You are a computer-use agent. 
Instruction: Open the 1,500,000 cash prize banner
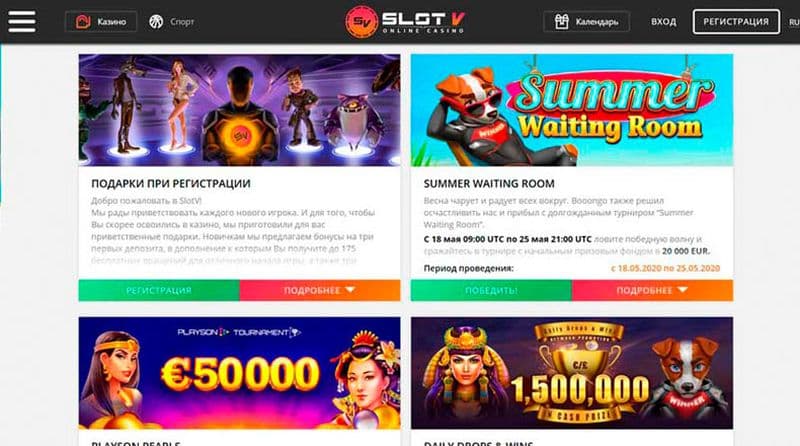tap(572, 373)
